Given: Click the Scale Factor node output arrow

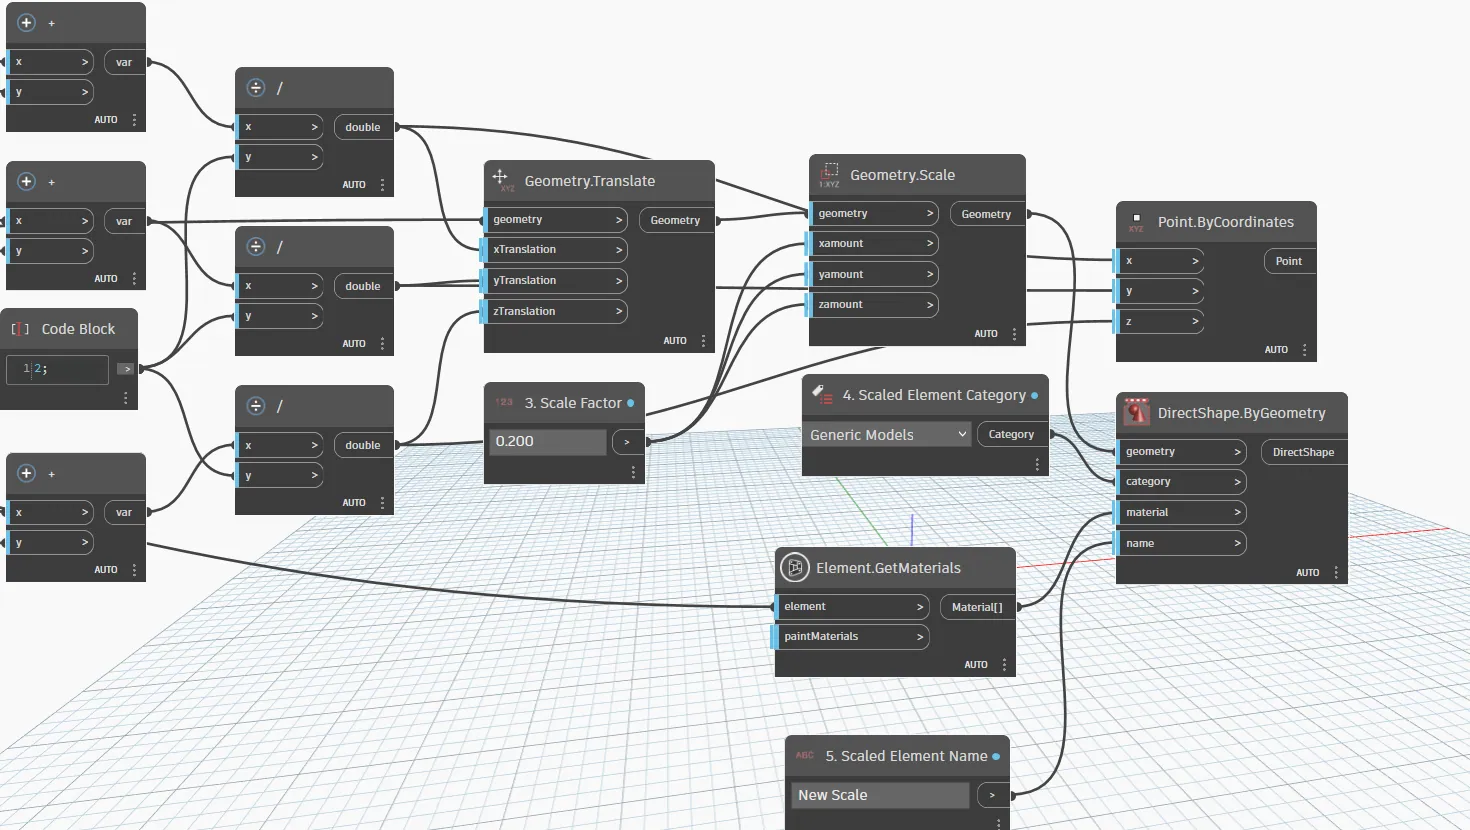Looking at the screenshot, I should pos(627,442).
